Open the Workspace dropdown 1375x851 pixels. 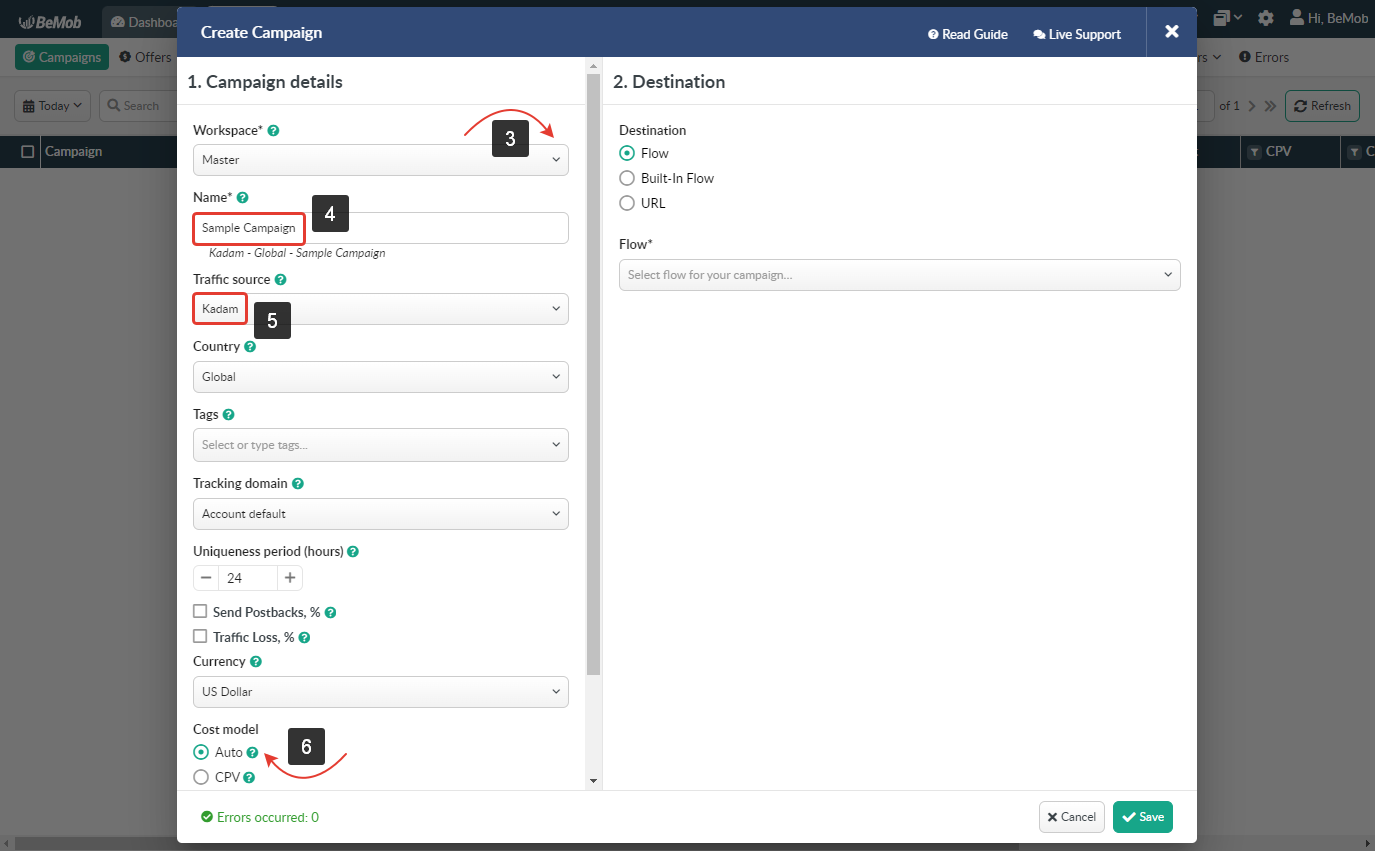coord(380,160)
